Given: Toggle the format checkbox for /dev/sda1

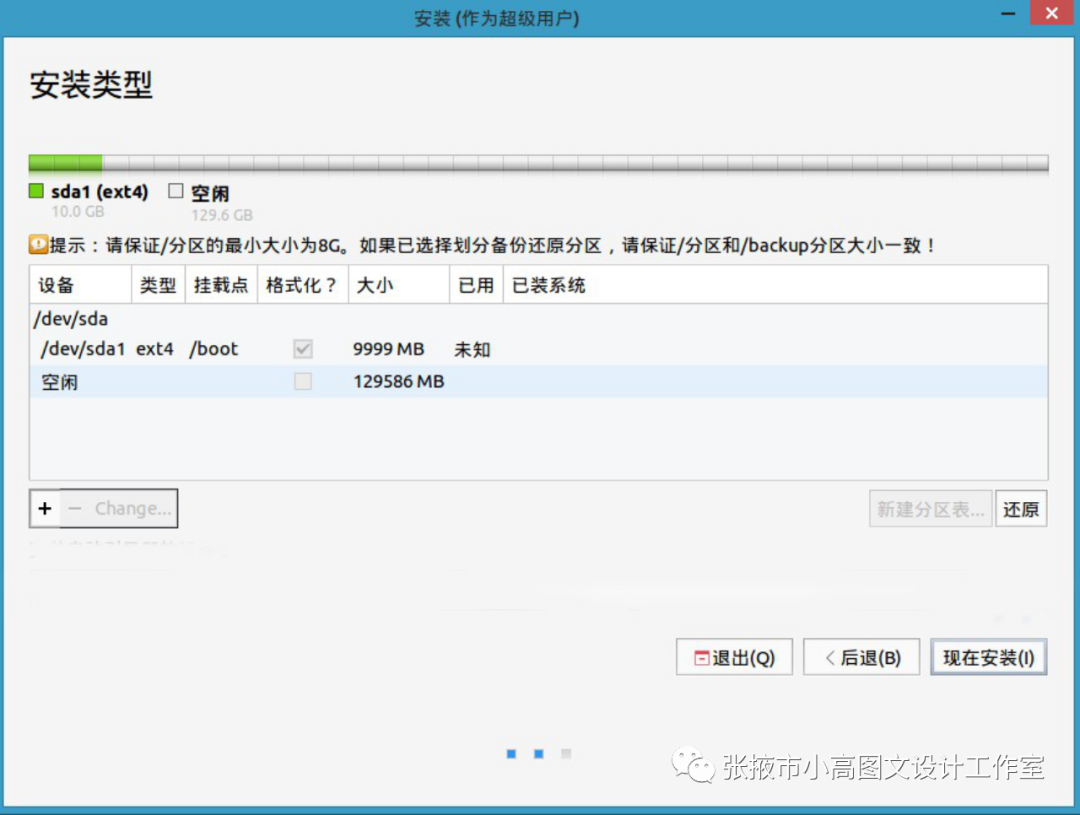Looking at the screenshot, I should point(302,349).
